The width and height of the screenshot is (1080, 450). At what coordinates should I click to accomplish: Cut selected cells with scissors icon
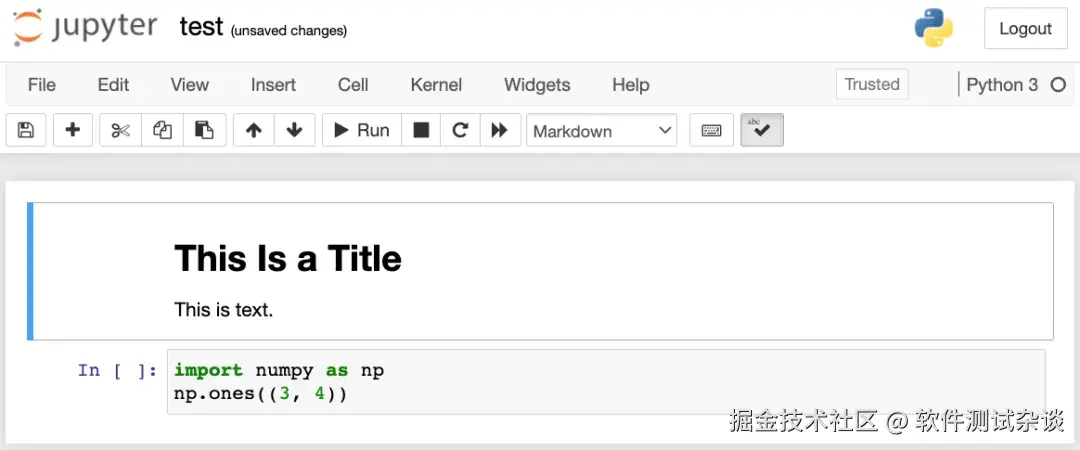pos(121,130)
